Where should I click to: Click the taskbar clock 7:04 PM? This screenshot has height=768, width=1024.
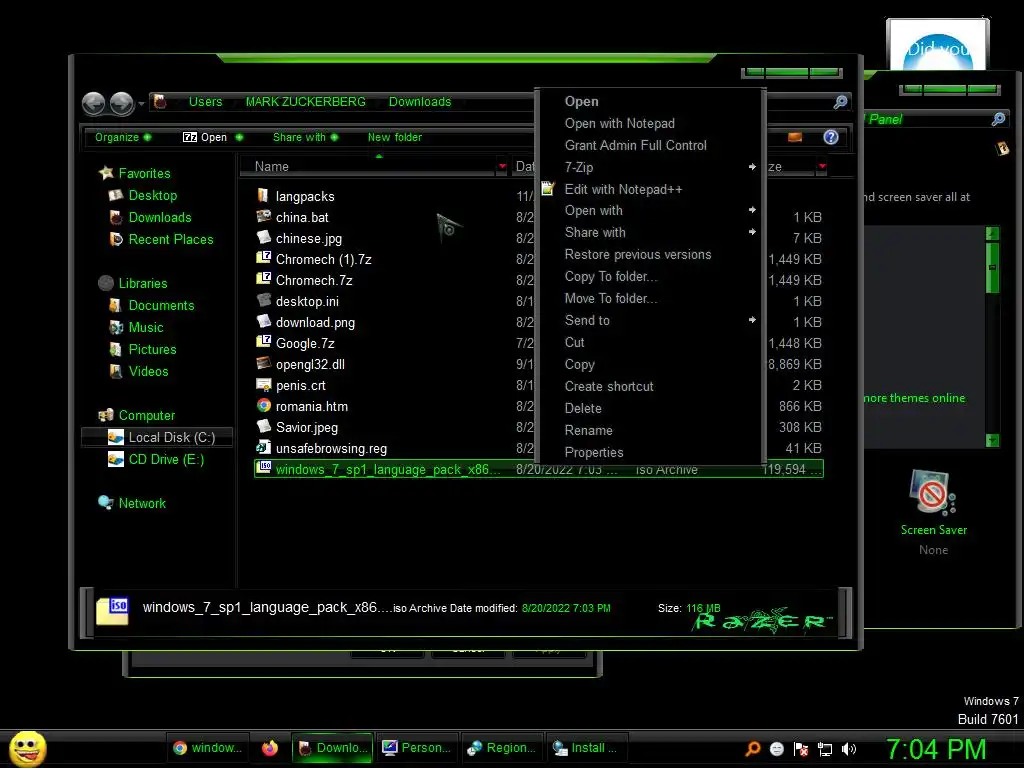click(936, 749)
